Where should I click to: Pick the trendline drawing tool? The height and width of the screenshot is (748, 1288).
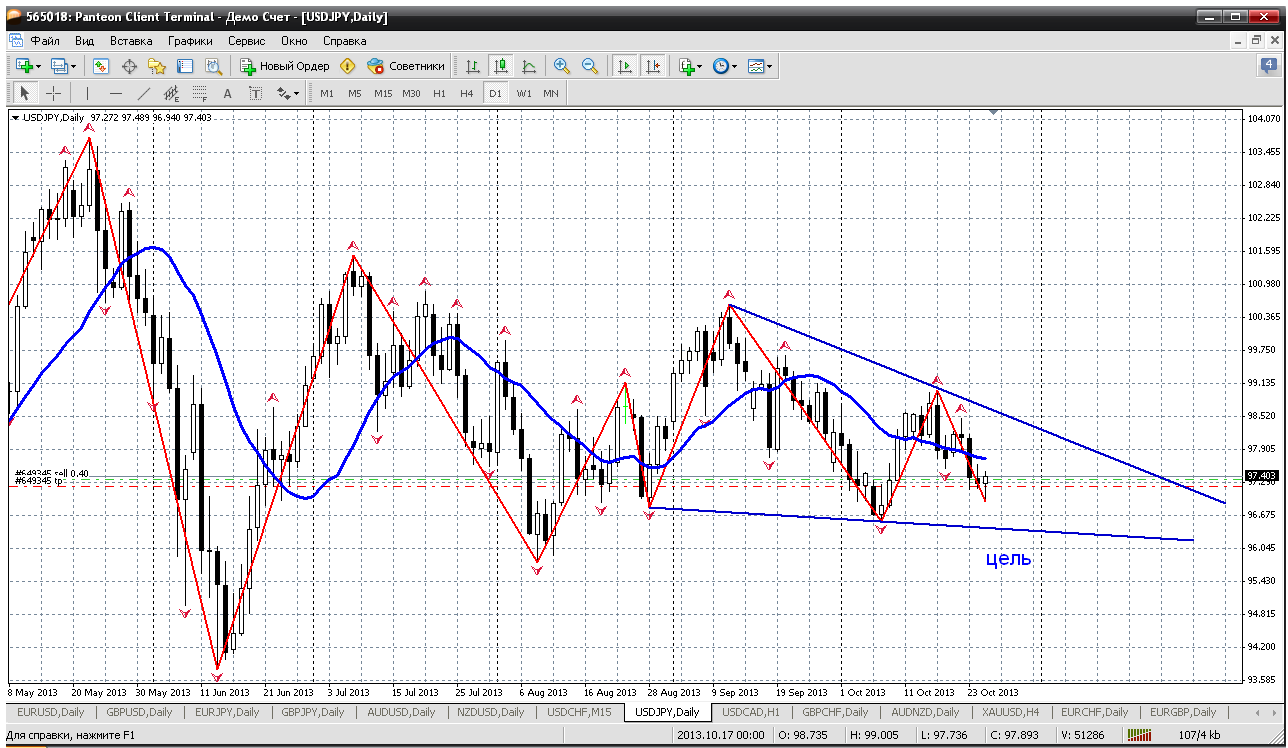coord(143,93)
